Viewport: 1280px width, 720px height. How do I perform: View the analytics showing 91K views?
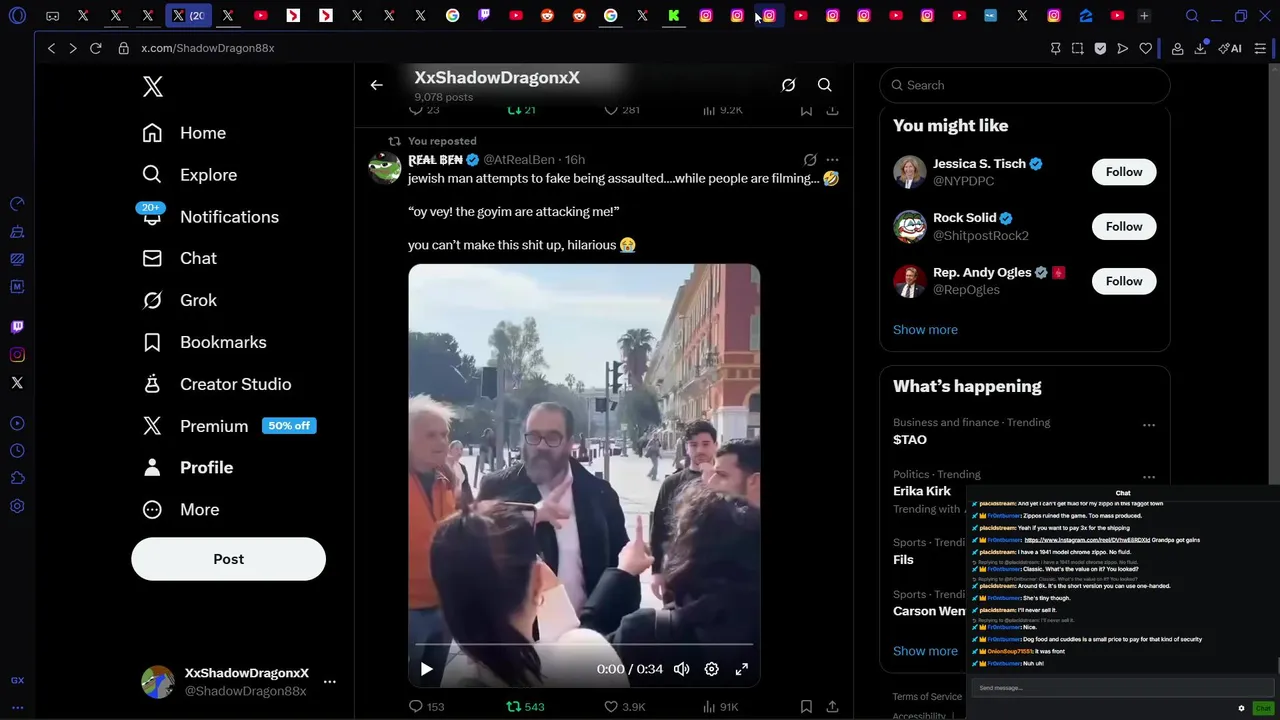coord(720,707)
